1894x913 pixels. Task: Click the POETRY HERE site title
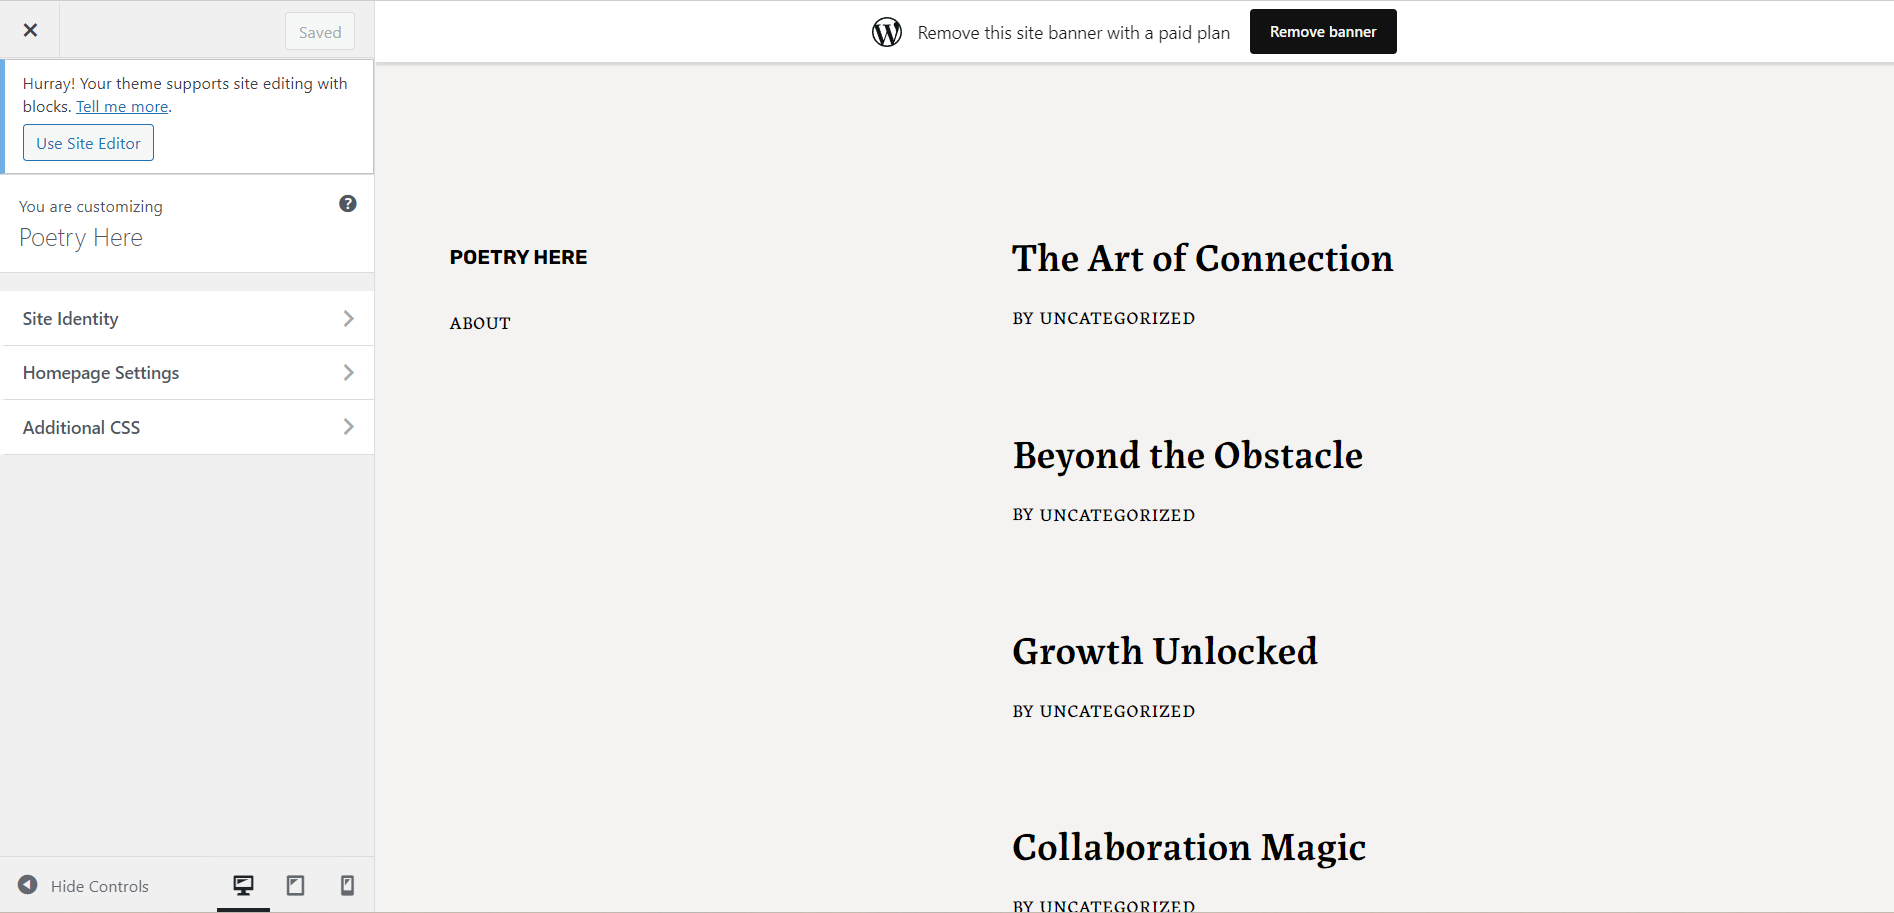pos(518,257)
